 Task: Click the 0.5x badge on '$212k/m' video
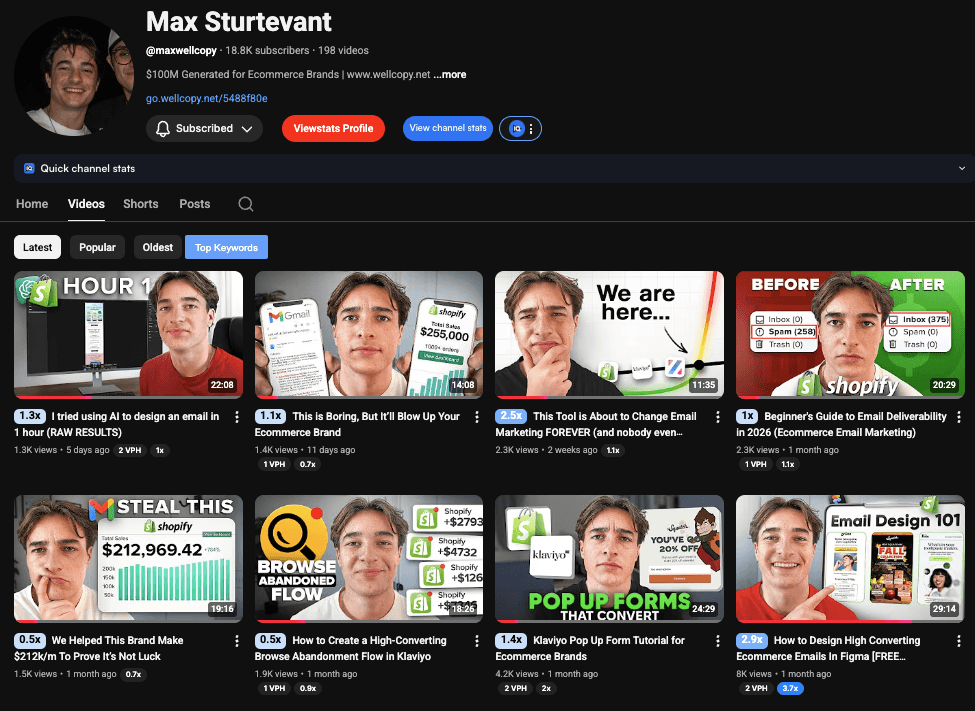point(30,639)
